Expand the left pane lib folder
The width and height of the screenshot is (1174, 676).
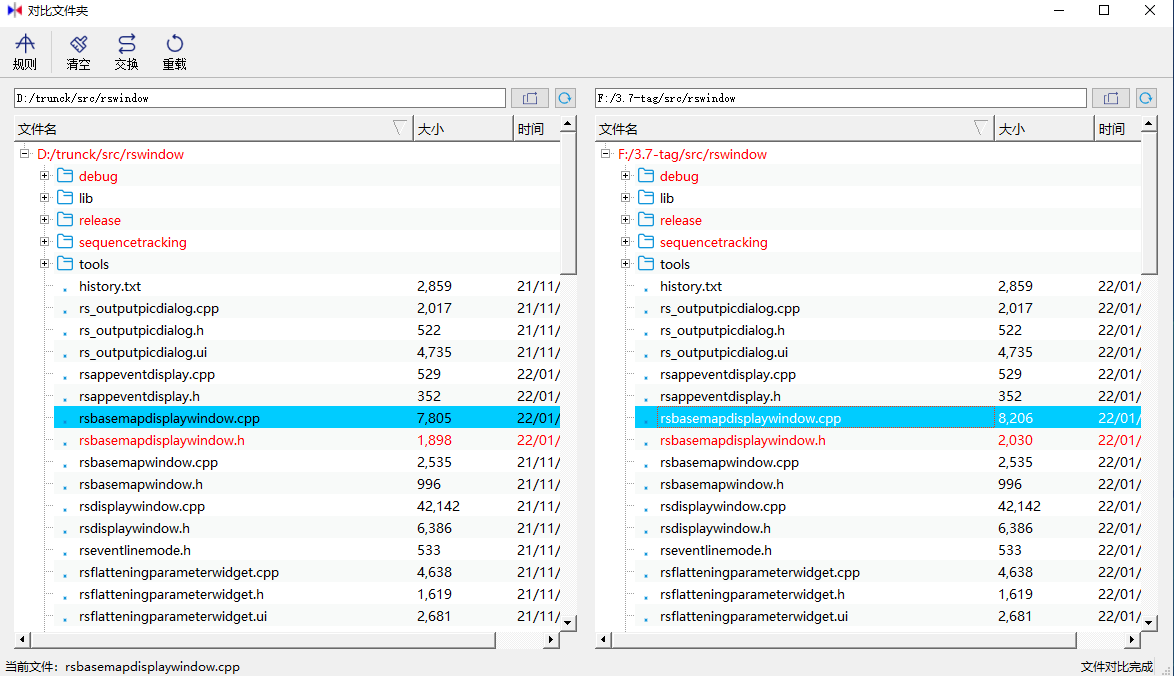[45, 198]
